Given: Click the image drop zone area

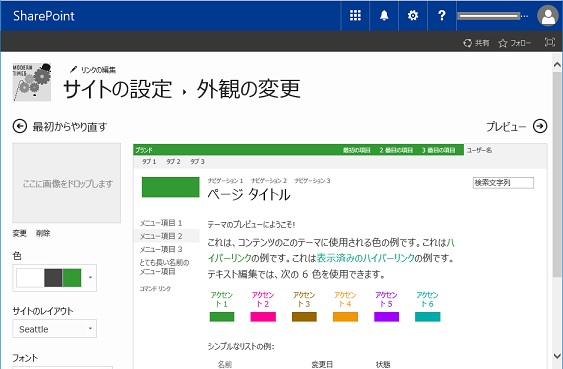Looking at the screenshot, I should pos(67,183).
